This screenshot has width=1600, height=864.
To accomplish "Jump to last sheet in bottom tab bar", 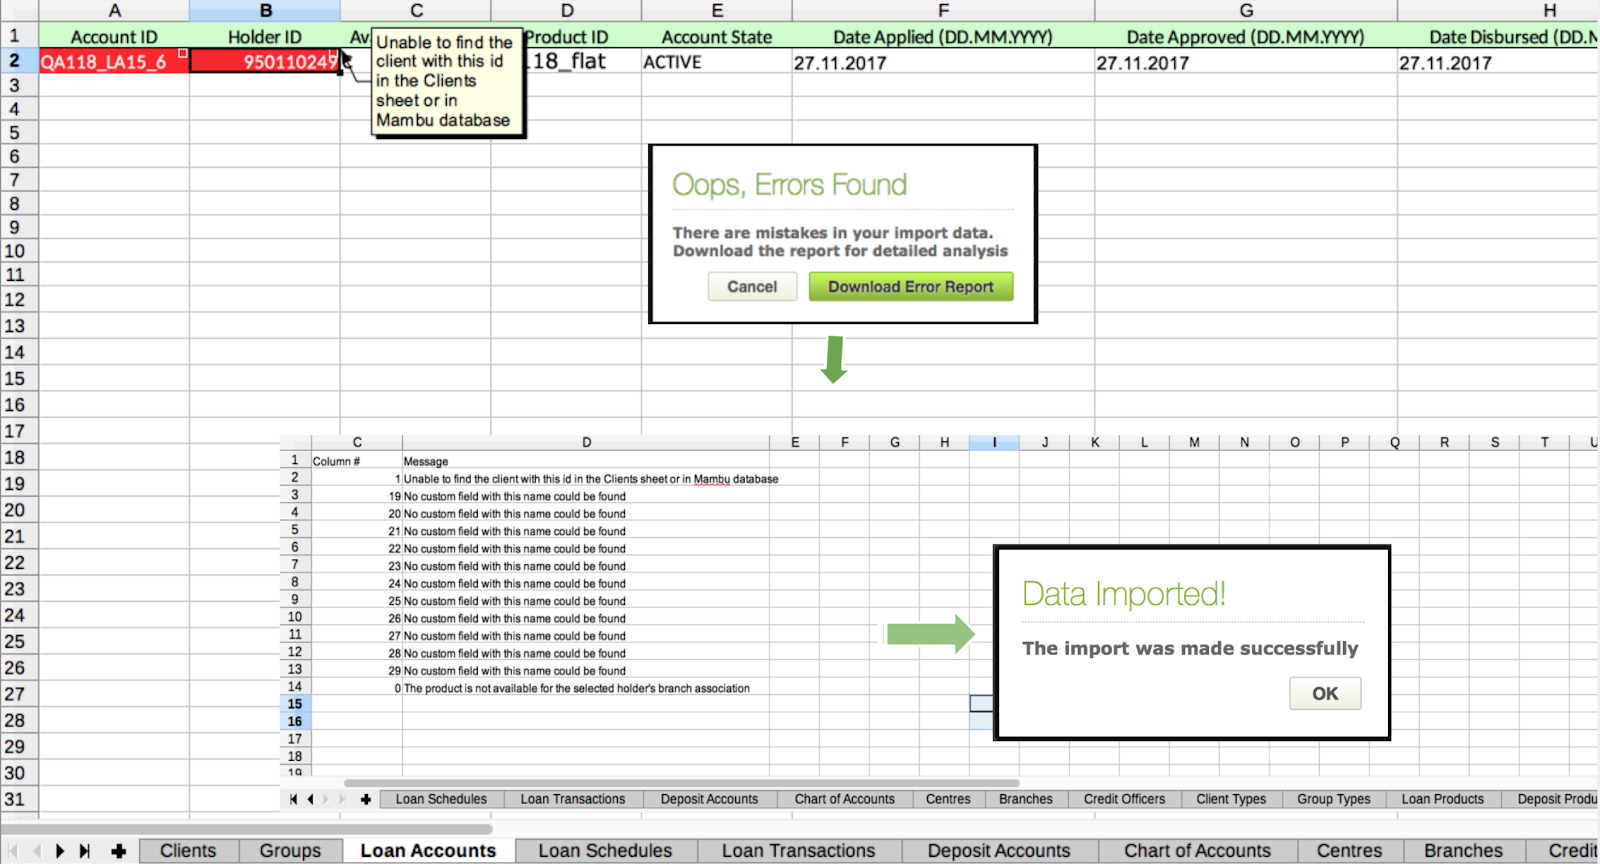I will click(x=85, y=851).
